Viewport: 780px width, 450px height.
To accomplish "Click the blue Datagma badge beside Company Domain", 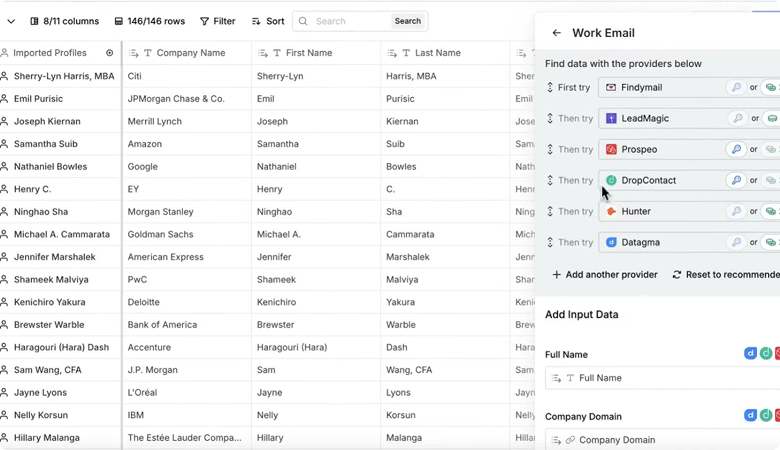I will point(750,415).
